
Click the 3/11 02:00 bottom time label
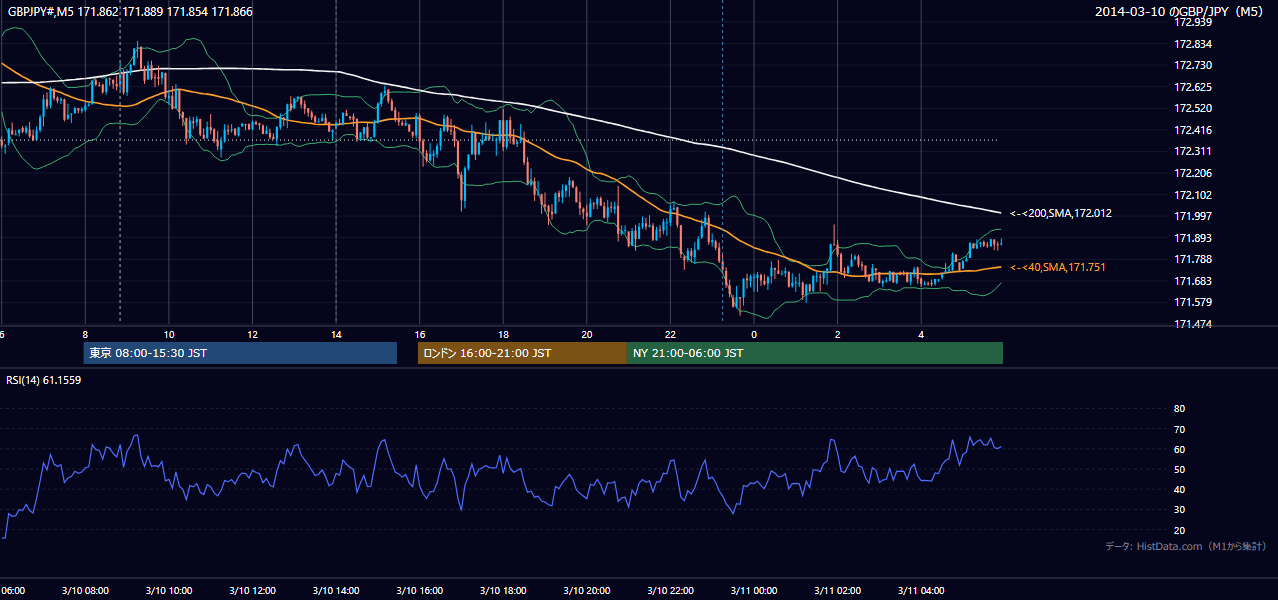click(837, 591)
